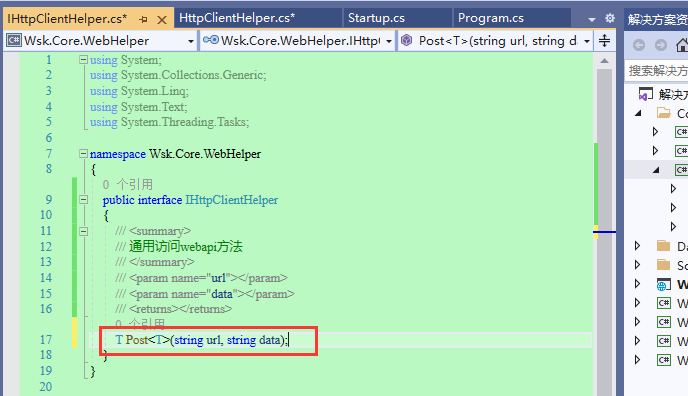The width and height of the screenshot is (688, 396).
Task: Expand the Da folder in Solution Explorer
Action: tap(638, 246)
